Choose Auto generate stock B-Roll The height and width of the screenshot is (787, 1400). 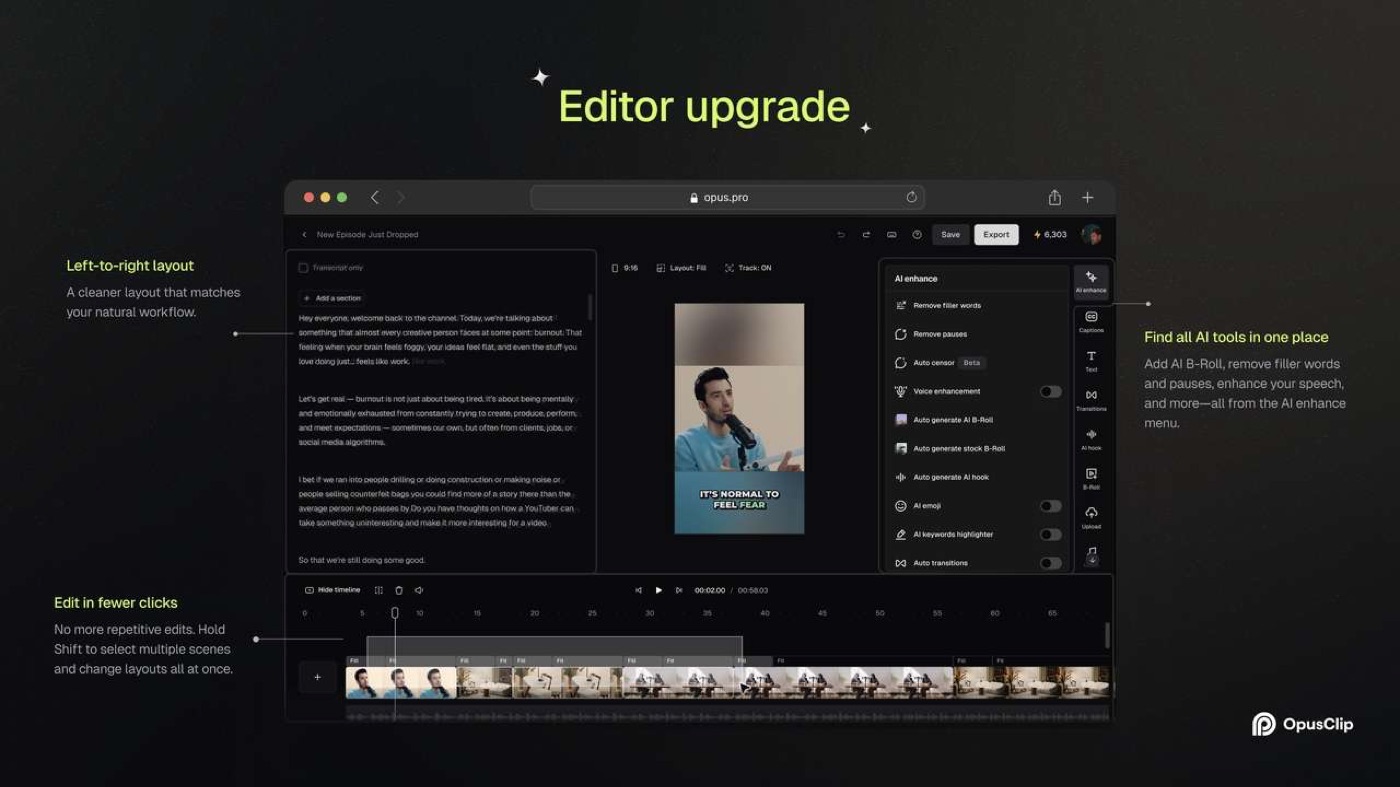point(949,448)
